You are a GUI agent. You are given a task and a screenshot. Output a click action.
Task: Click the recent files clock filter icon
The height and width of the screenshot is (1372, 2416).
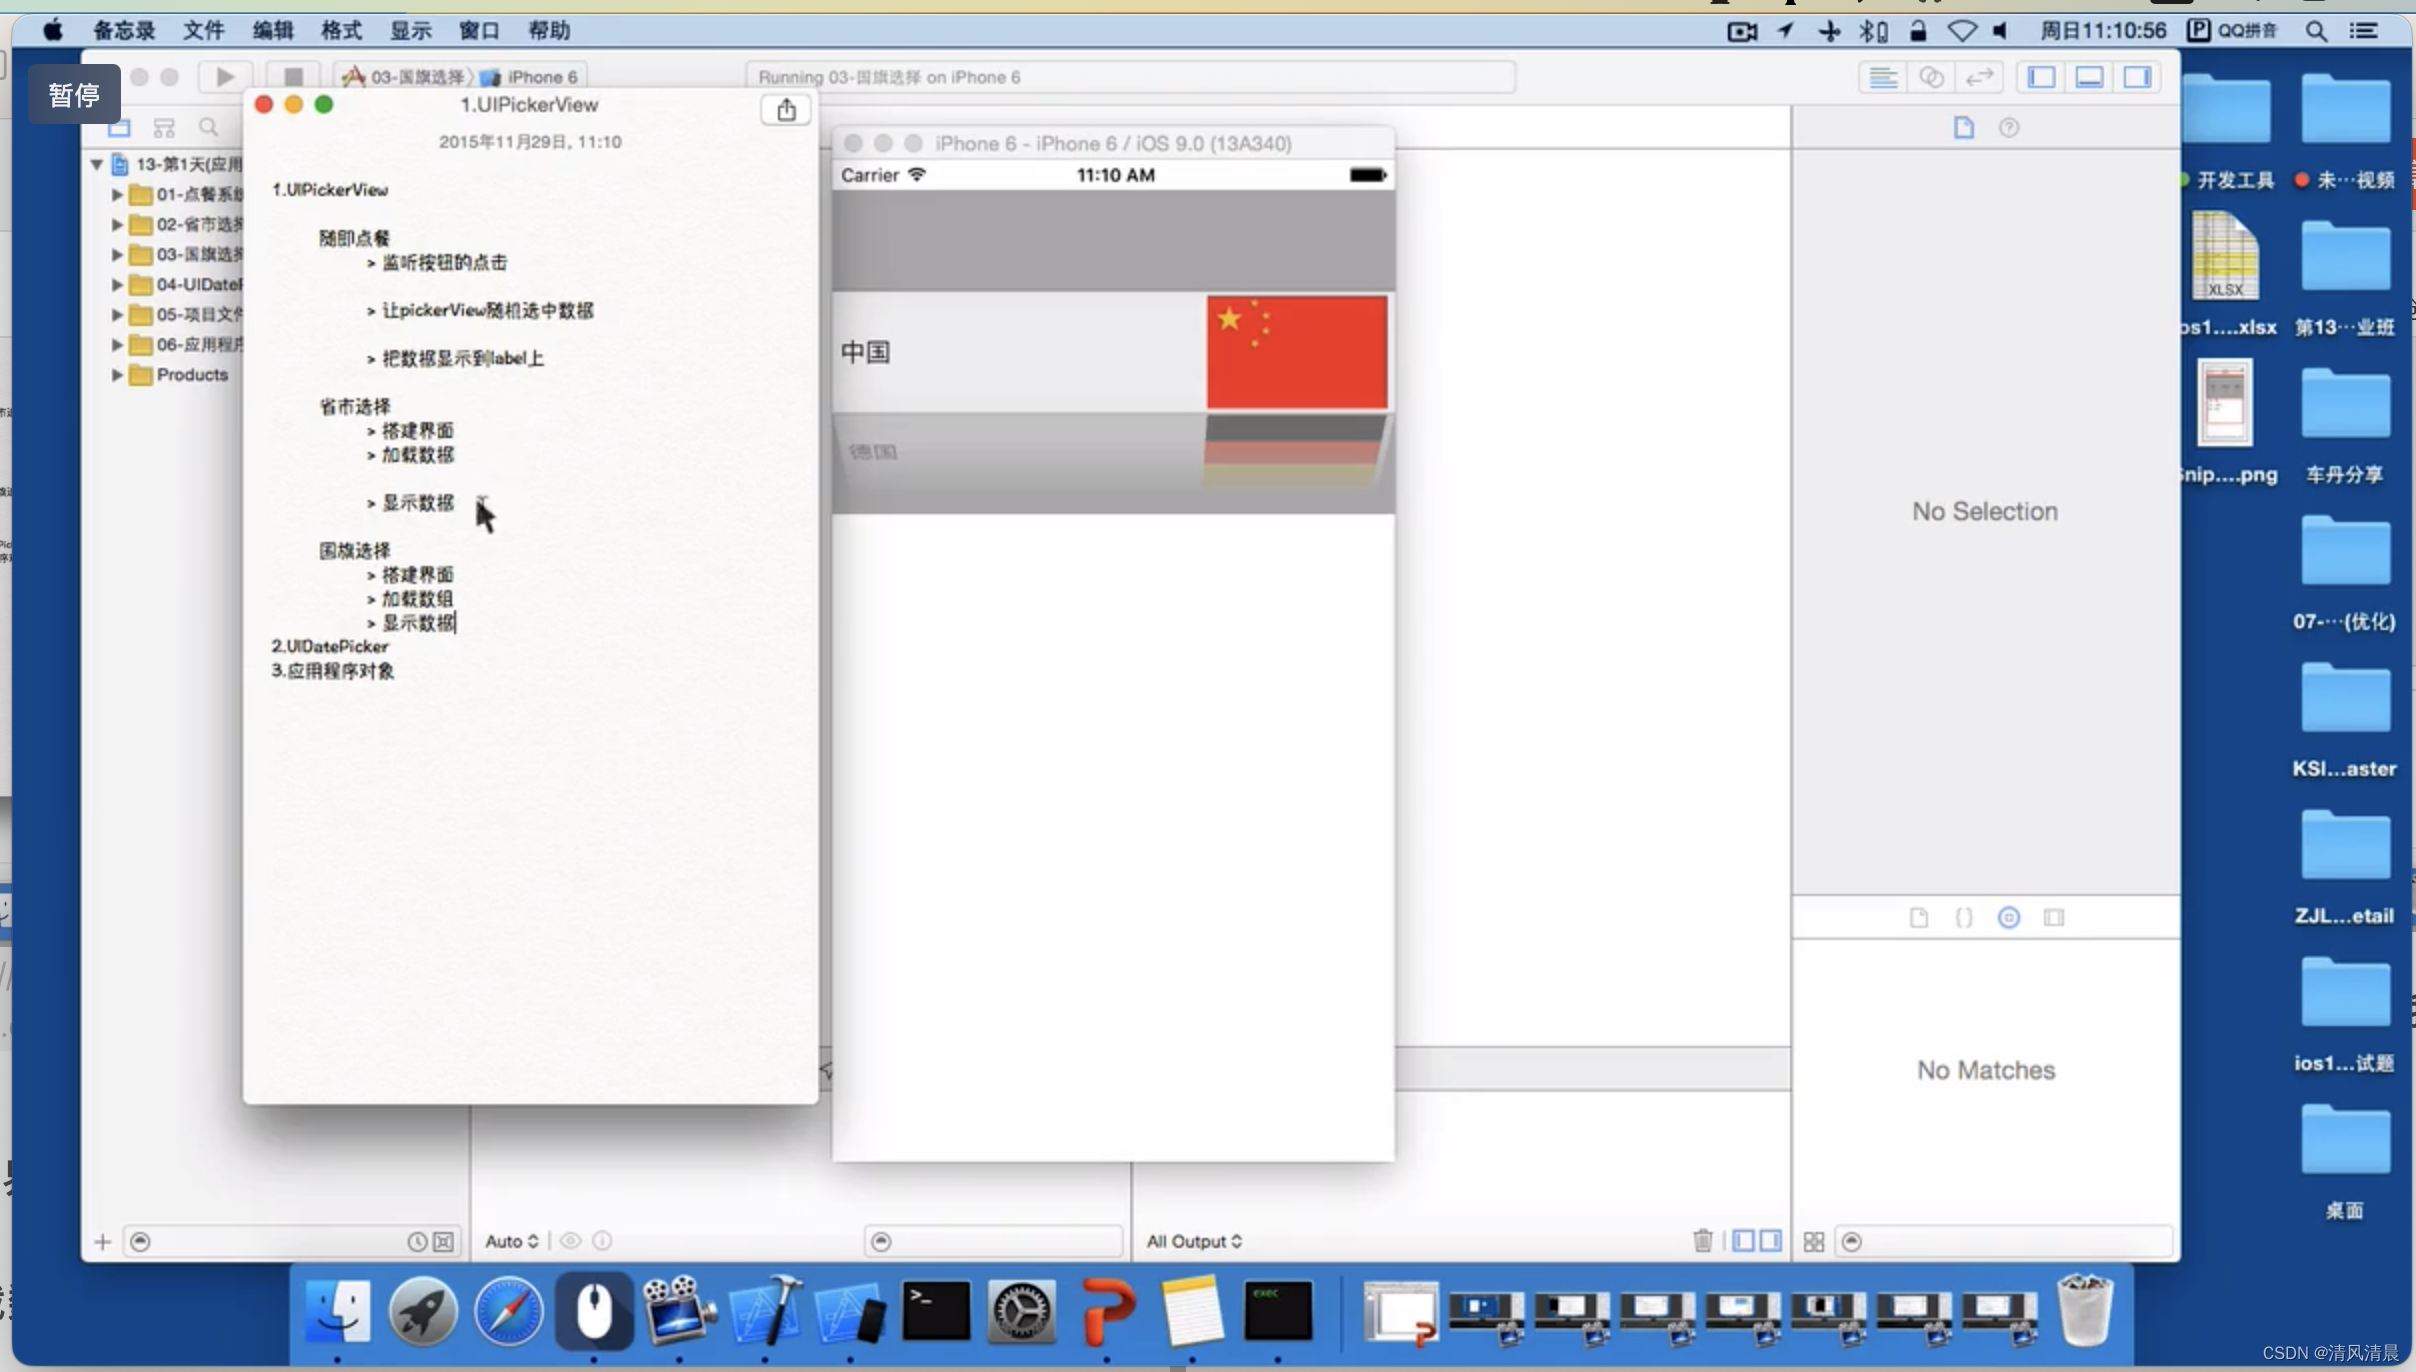(416, 1242)
